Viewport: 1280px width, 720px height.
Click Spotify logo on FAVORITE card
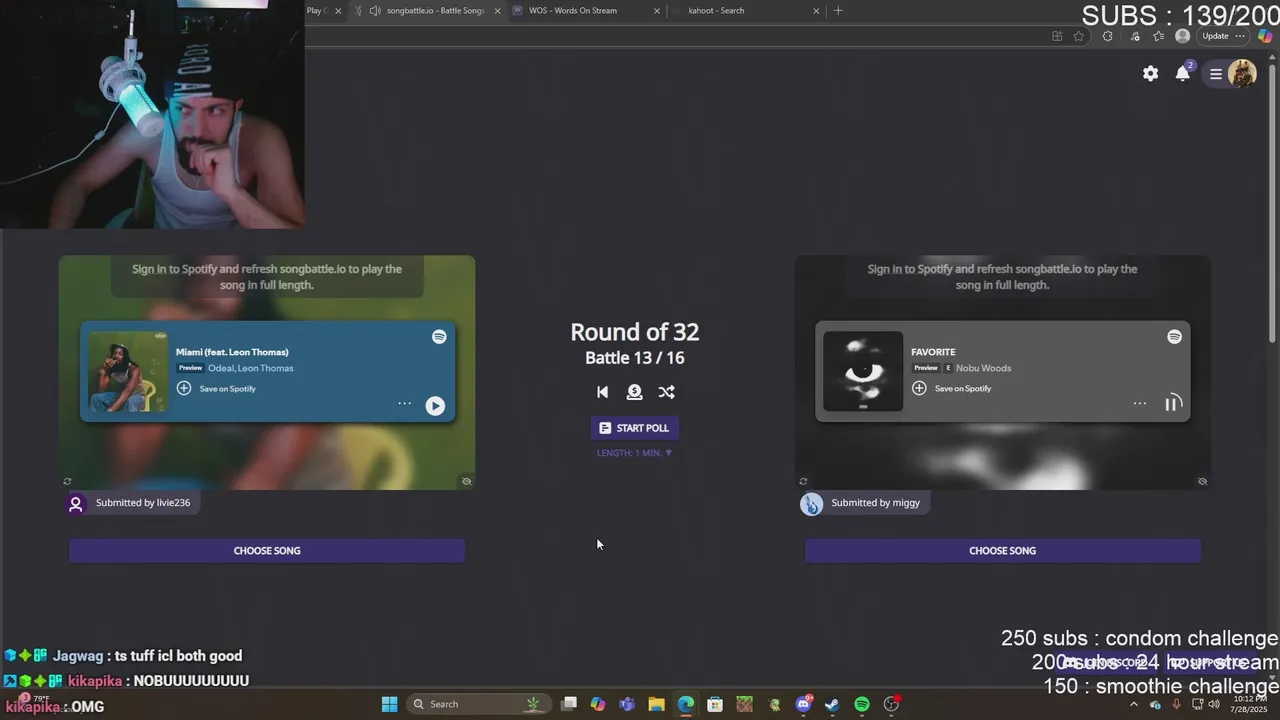pyautogui.click(x=1174, y=337)
